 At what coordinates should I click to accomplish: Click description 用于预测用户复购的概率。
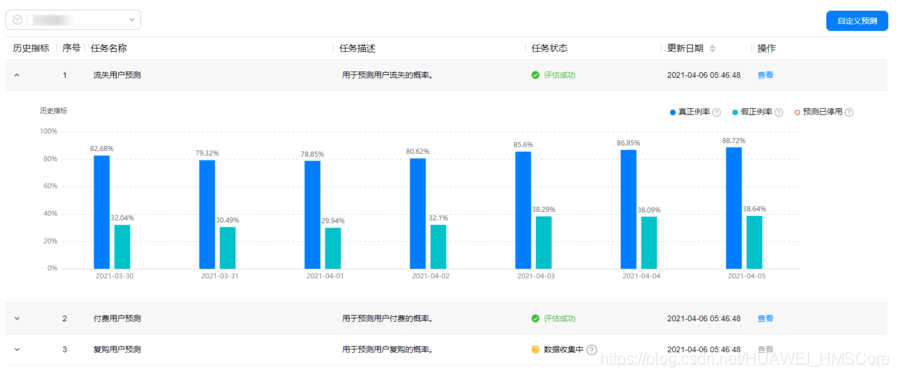tap(387, 349)
